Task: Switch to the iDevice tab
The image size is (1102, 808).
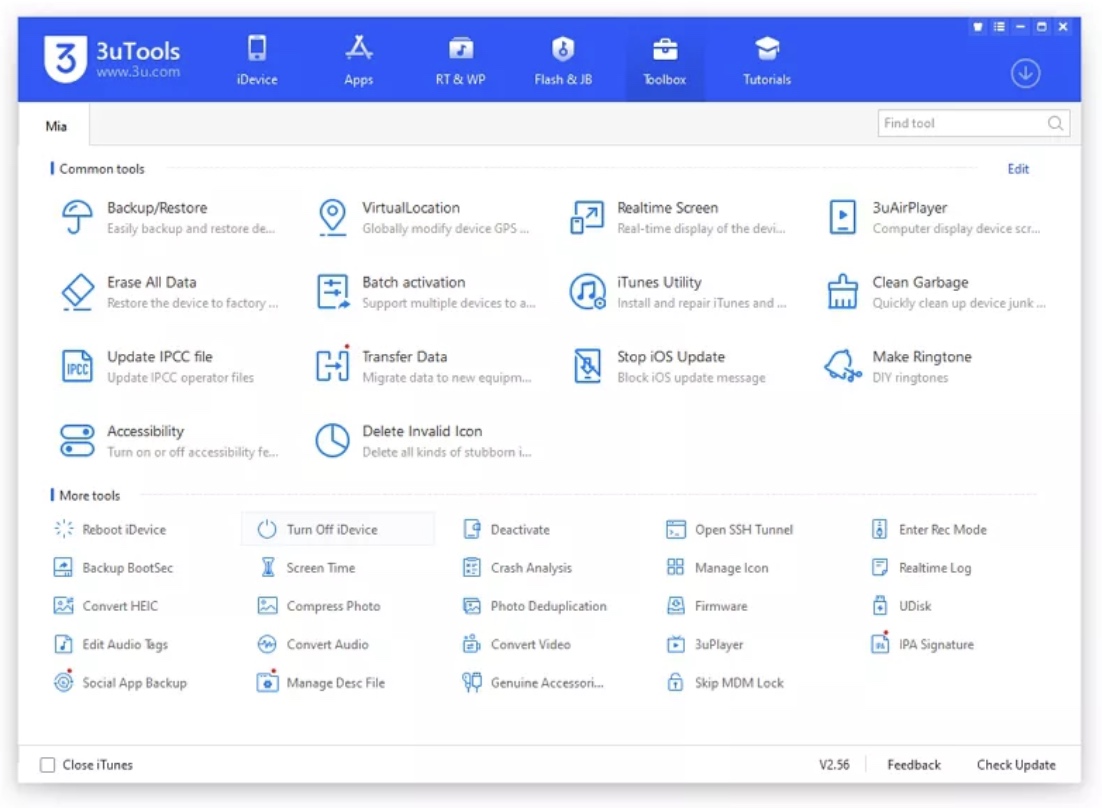Action: tap(257, 60)
